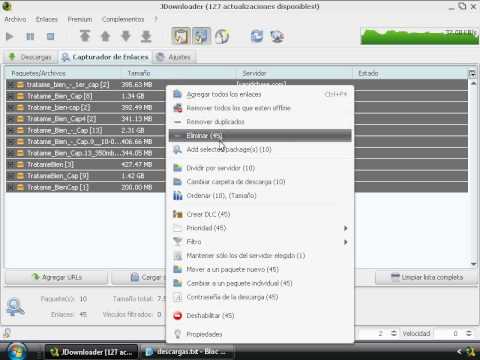Click the reconnect refresh icon
Screen dimensions: 480x360
tap(257, 36)
